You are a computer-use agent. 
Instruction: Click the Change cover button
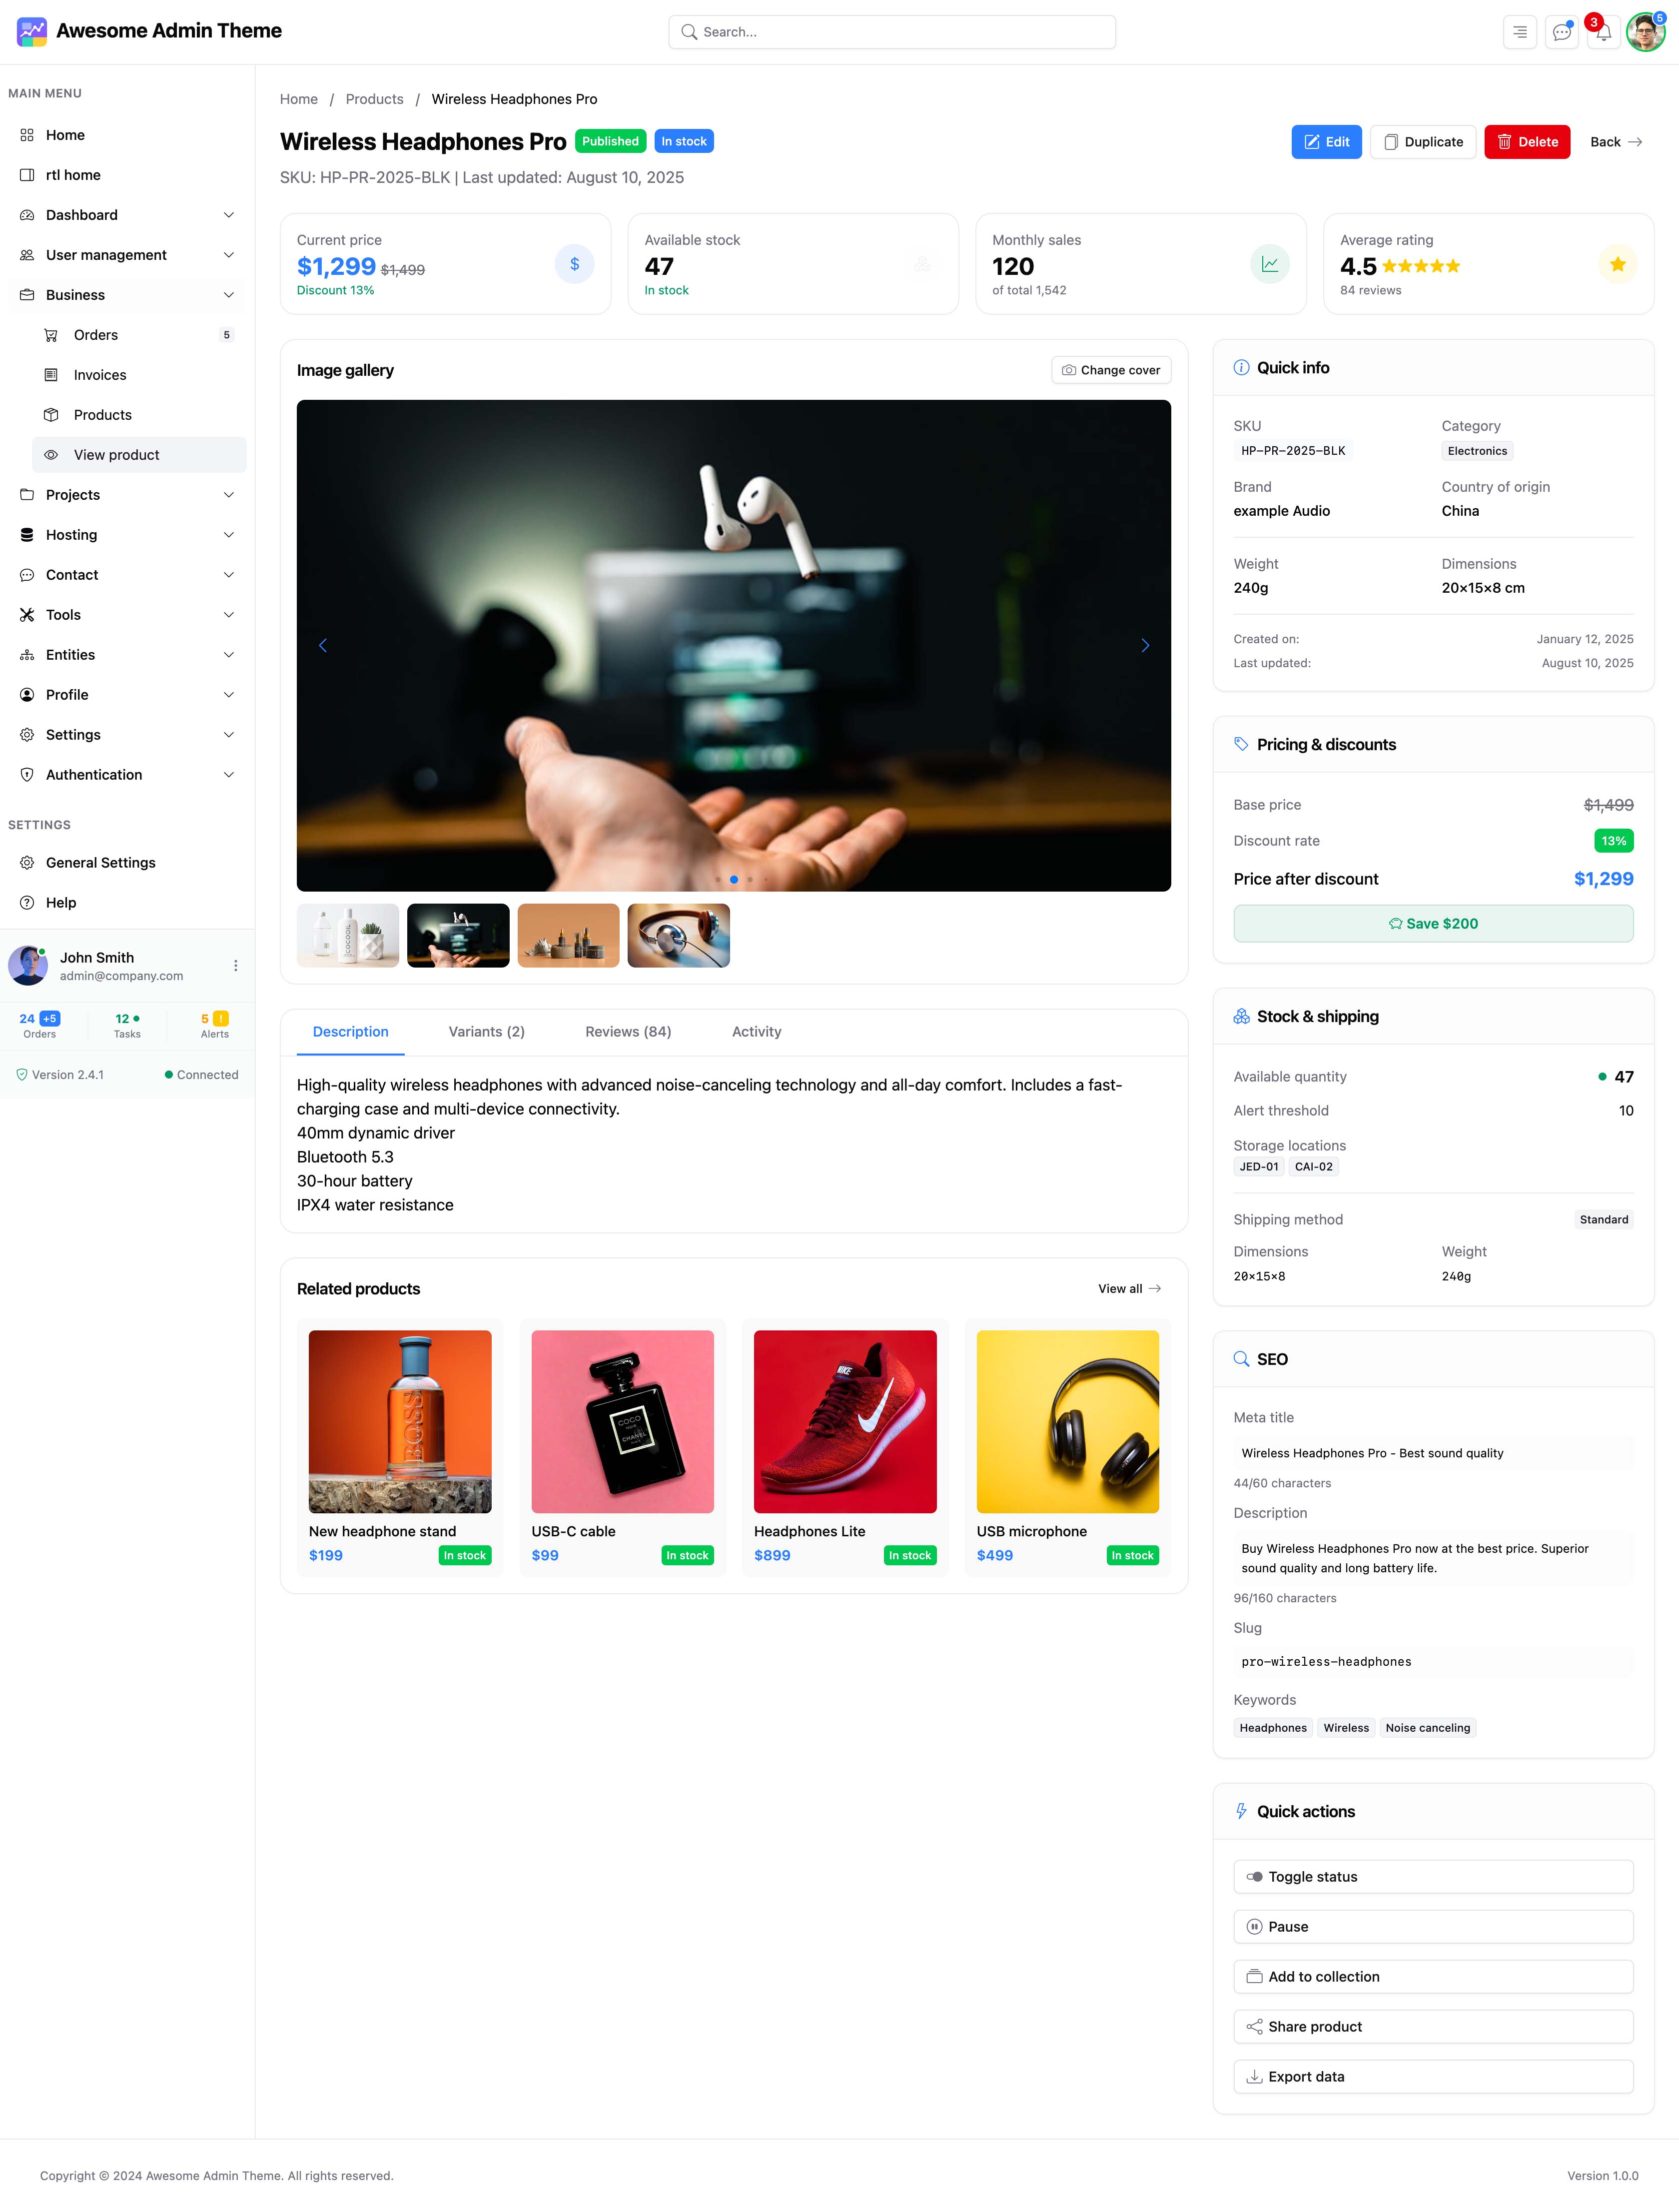pos(1111,370)
